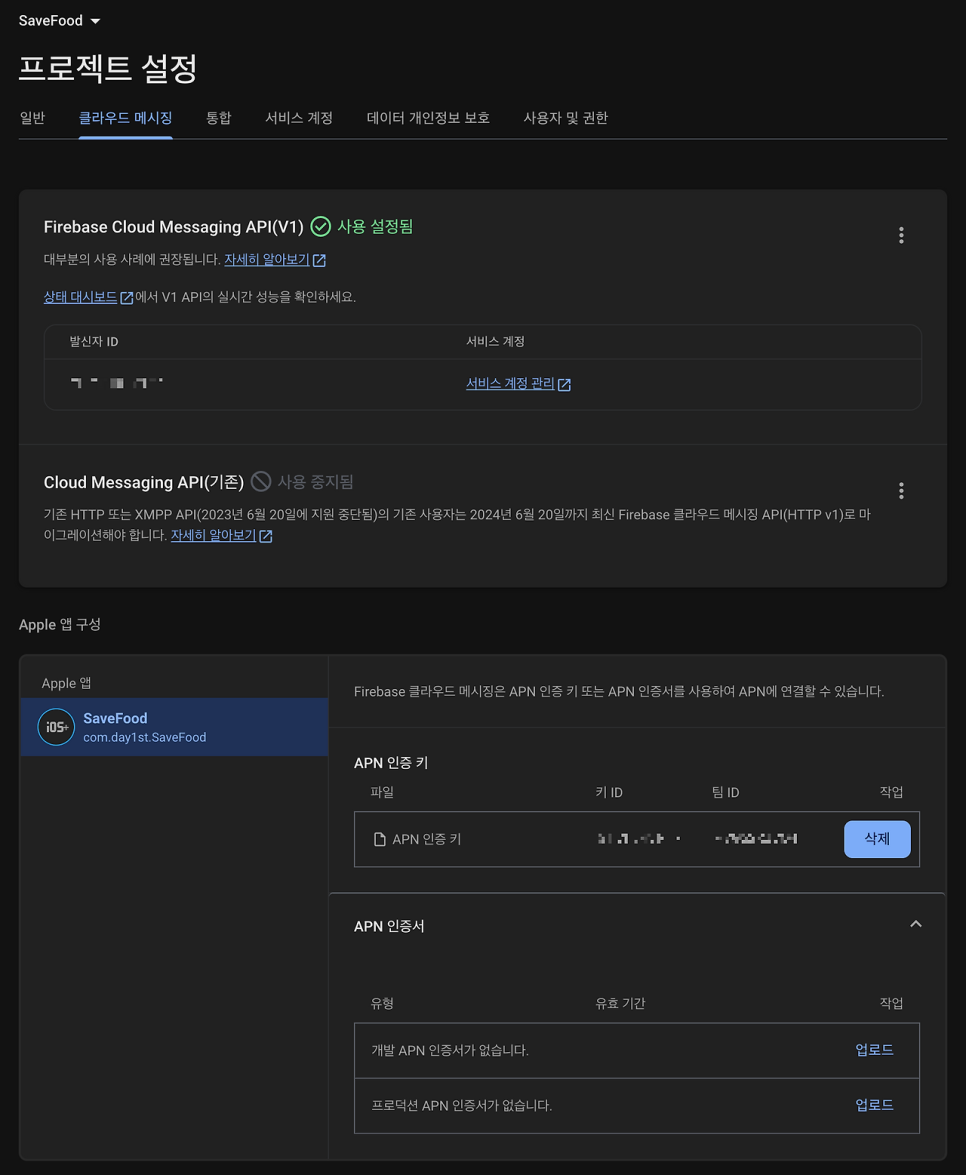Screen dimensions: 966x1175
Task: Collapse the APN 인증서 section
Action: (x=916, y=924)
